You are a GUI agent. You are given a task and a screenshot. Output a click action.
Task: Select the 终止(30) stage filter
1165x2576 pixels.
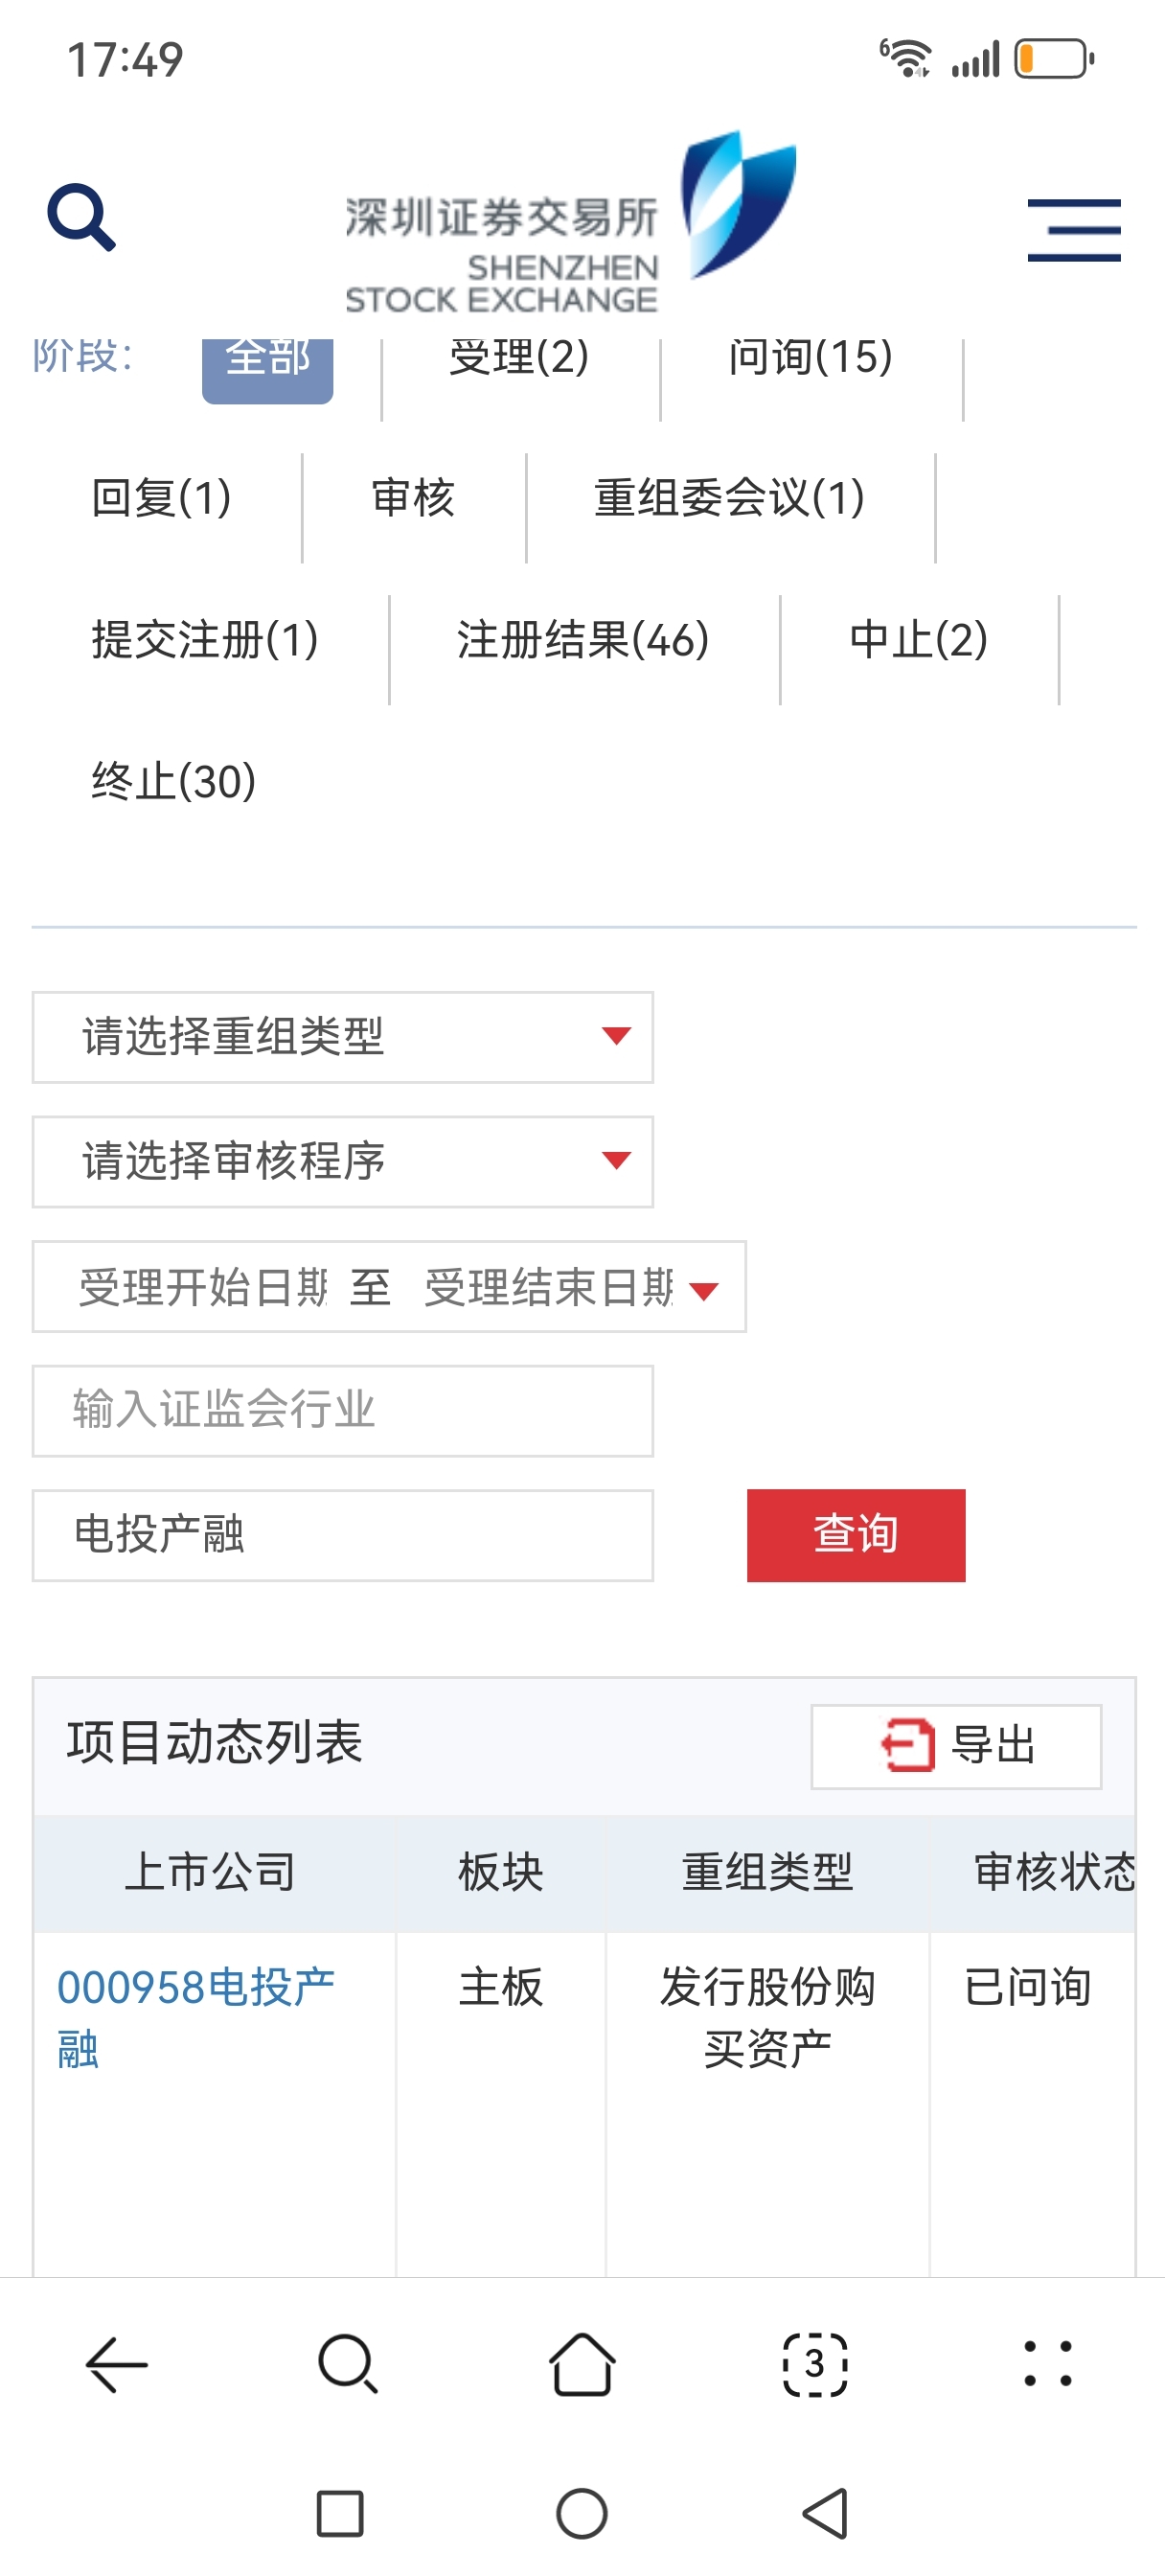[x=174, y=781]
